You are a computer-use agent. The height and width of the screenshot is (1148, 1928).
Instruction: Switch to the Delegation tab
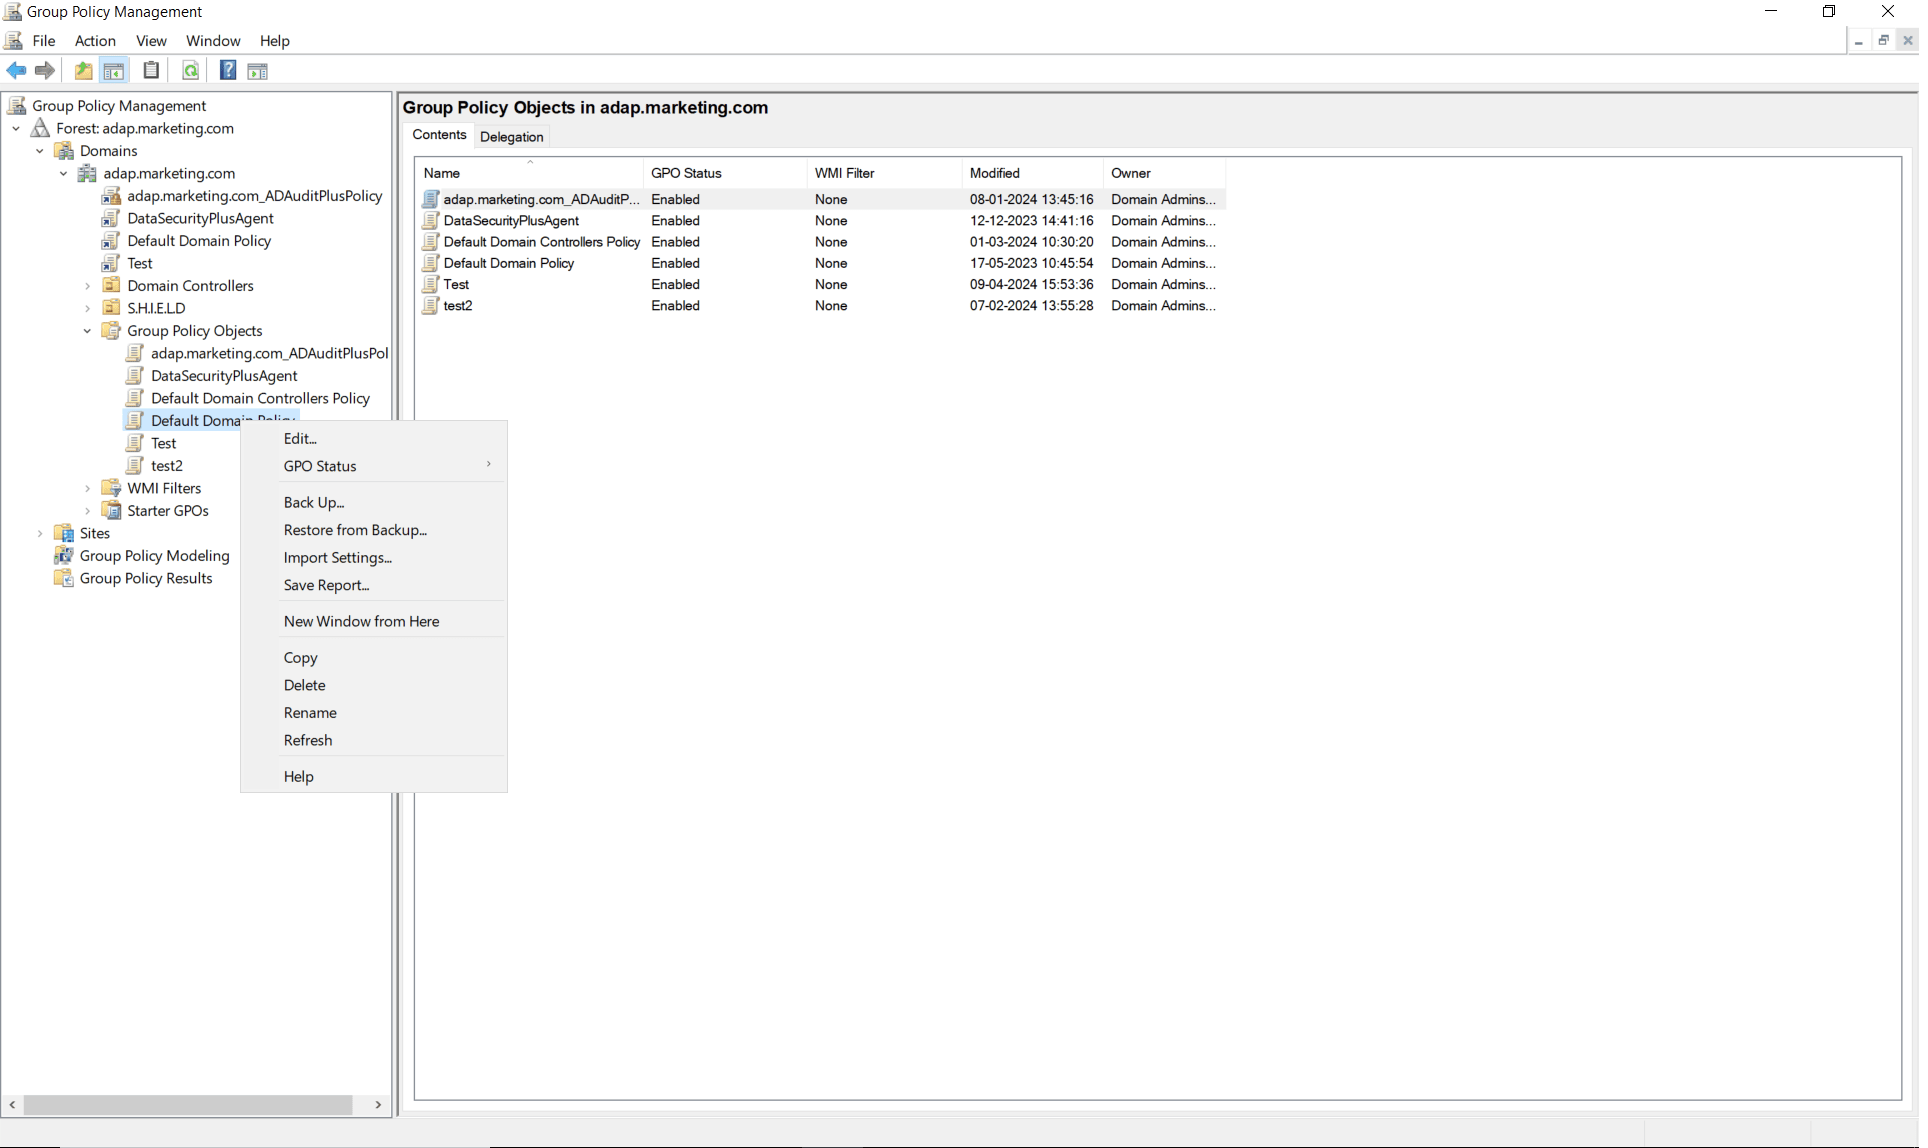click(x=511, y=137)
